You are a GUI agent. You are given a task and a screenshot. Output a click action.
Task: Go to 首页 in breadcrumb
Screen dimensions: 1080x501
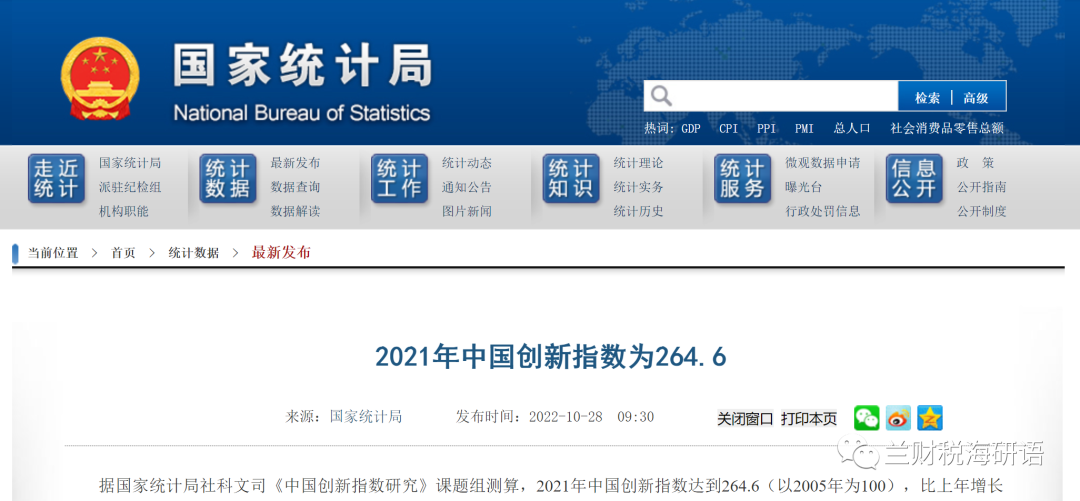(123, 253)
